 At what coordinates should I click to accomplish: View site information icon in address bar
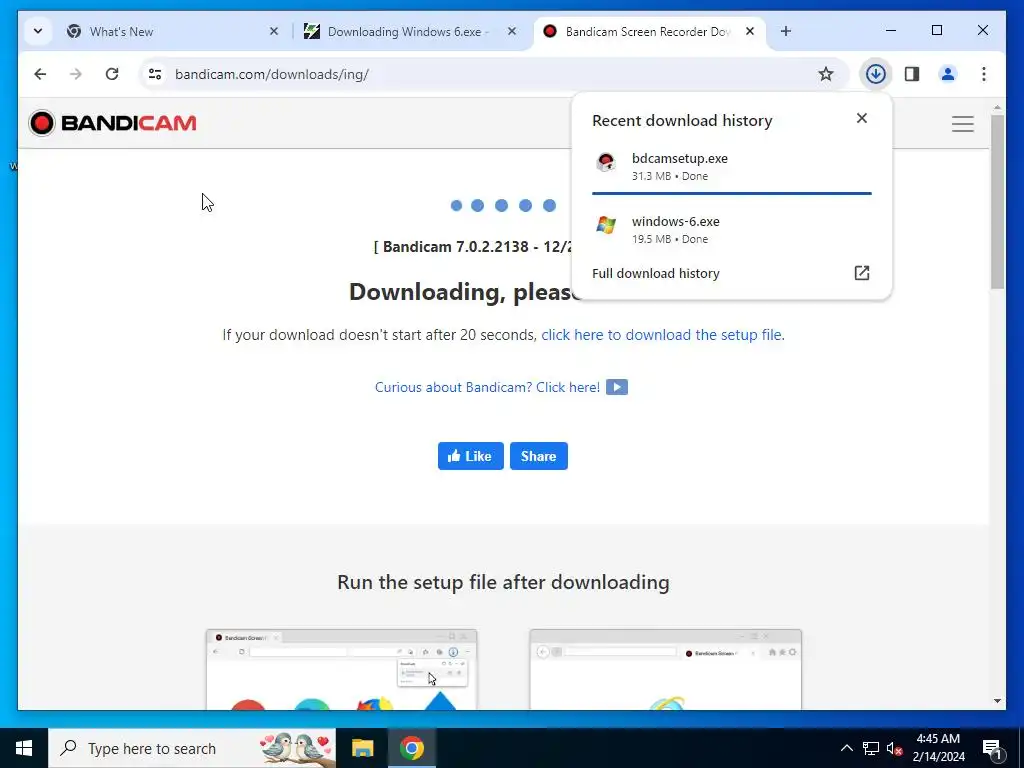point(155,74)
